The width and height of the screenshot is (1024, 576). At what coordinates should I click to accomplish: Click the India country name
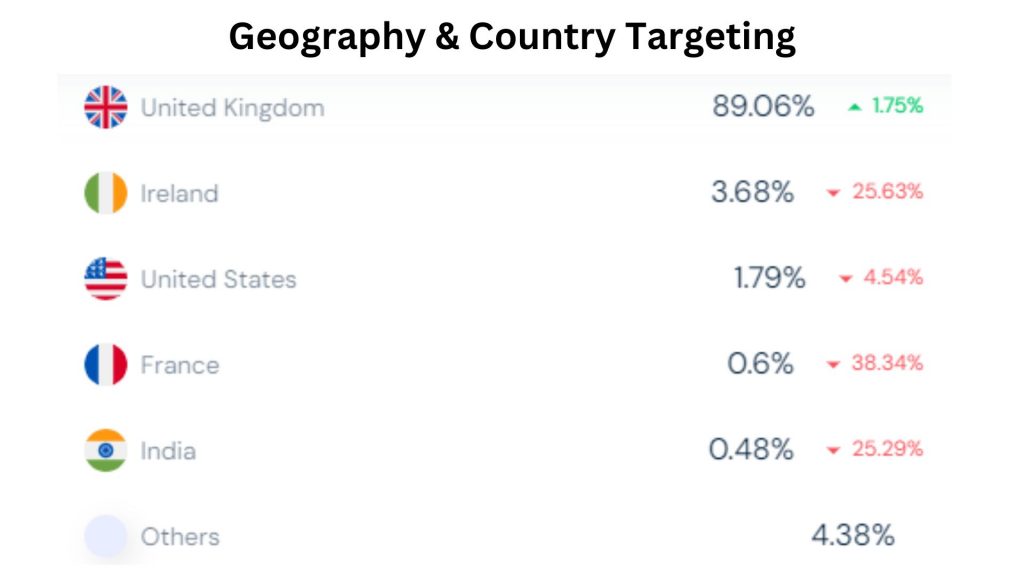click(168, 451)
